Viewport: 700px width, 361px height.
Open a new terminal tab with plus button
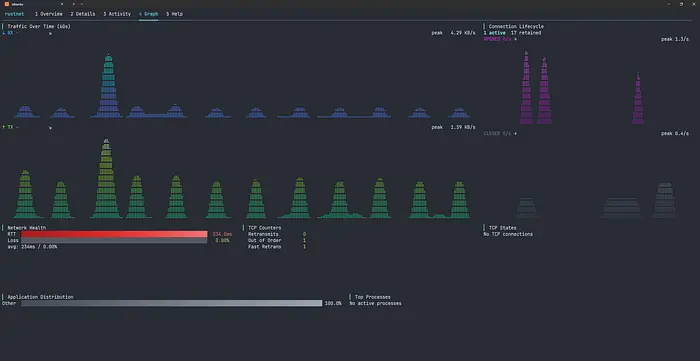pyautogui.click(x=74, y=4)
